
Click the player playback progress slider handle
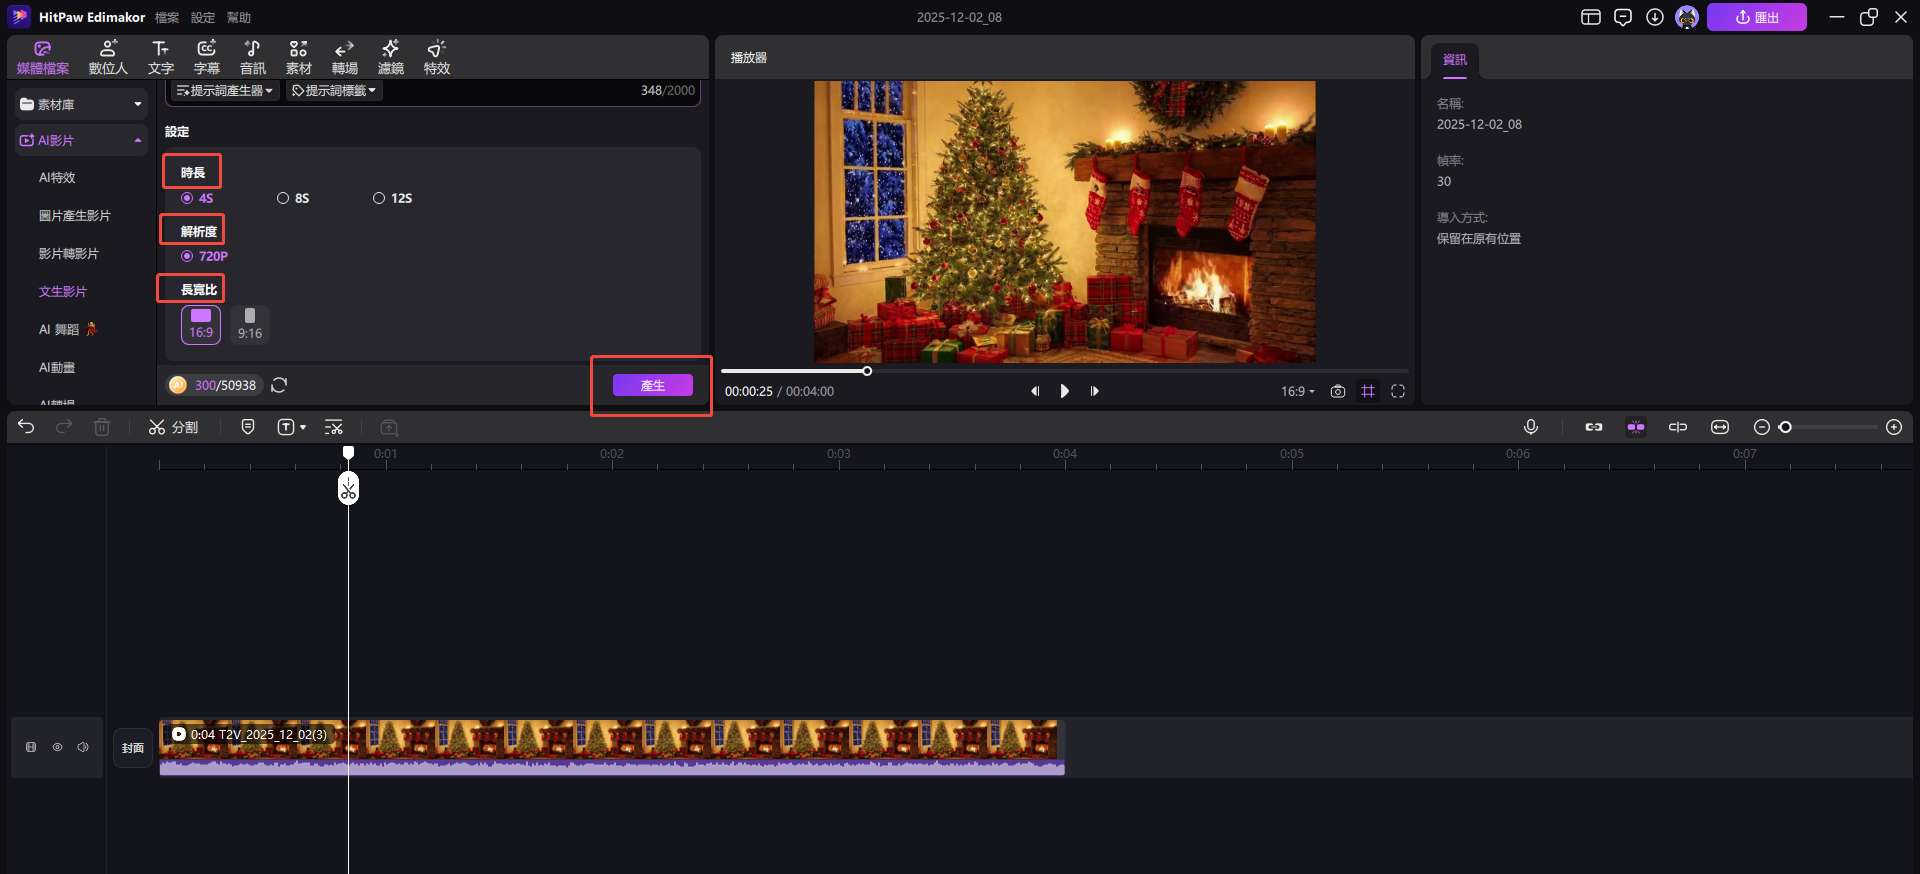point(867,371)
